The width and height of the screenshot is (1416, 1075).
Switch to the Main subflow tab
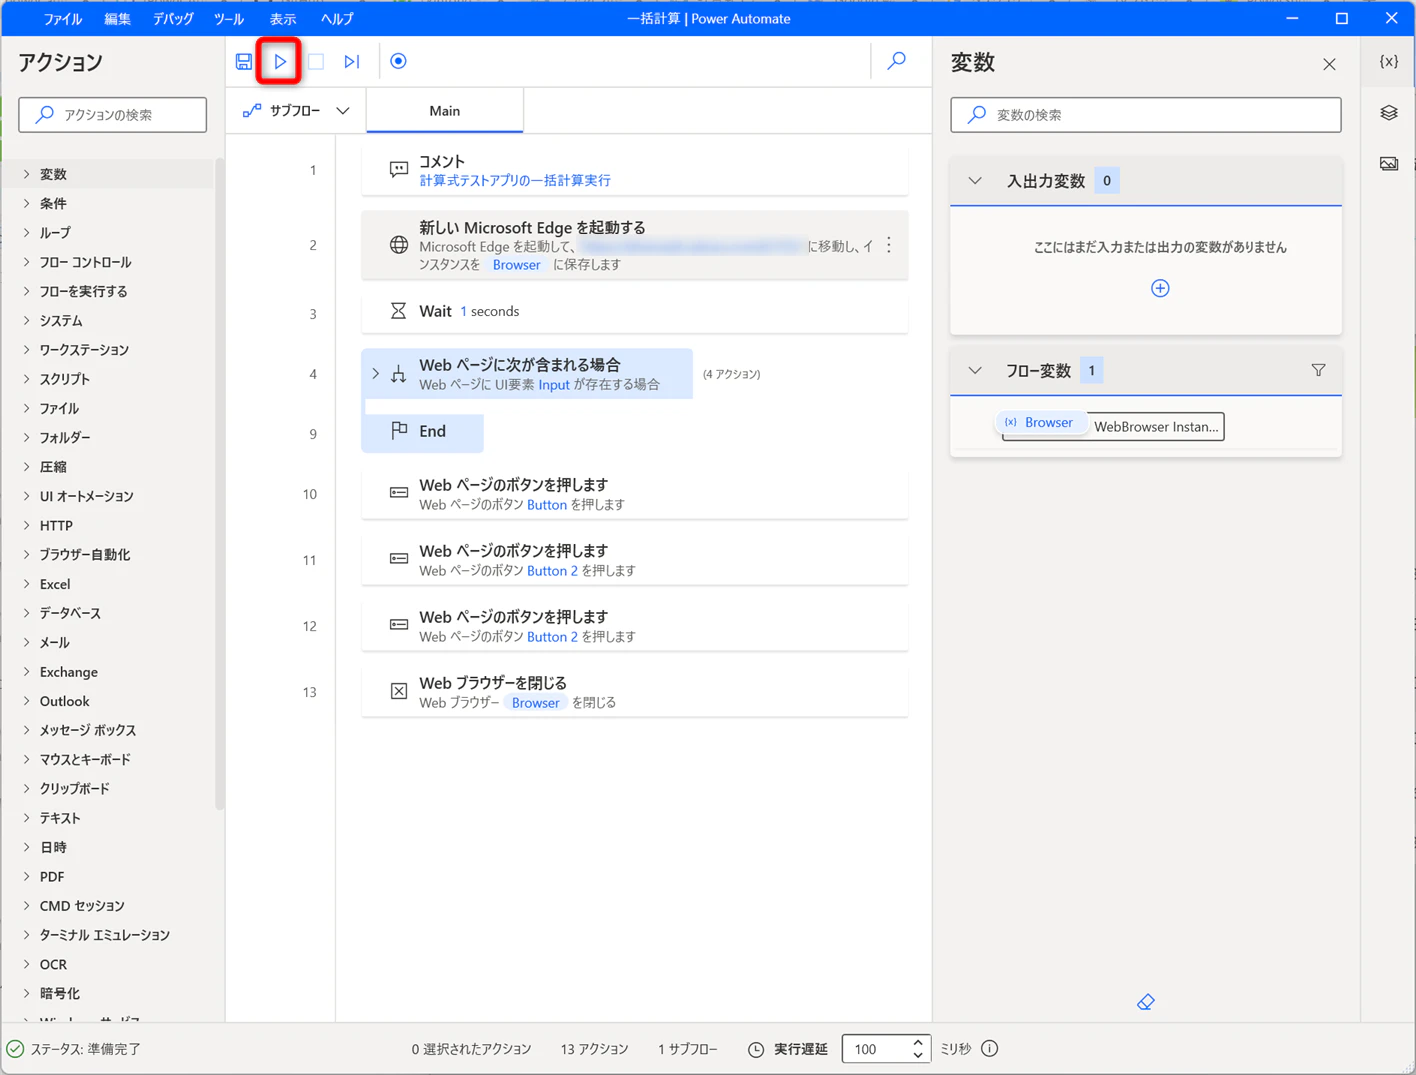pyautogui.click(x=445, y=111)
